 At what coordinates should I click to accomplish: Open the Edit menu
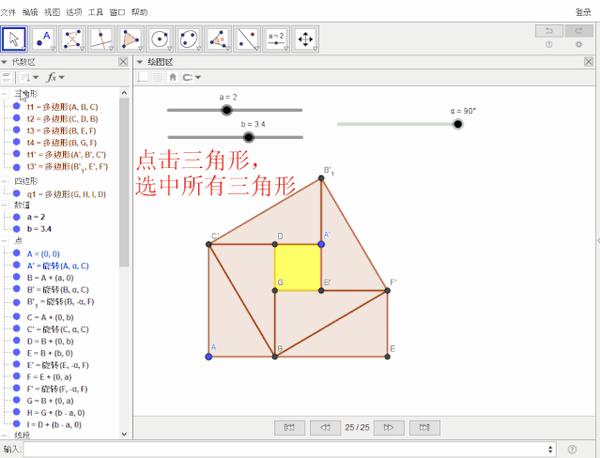(x=30, y=12)
